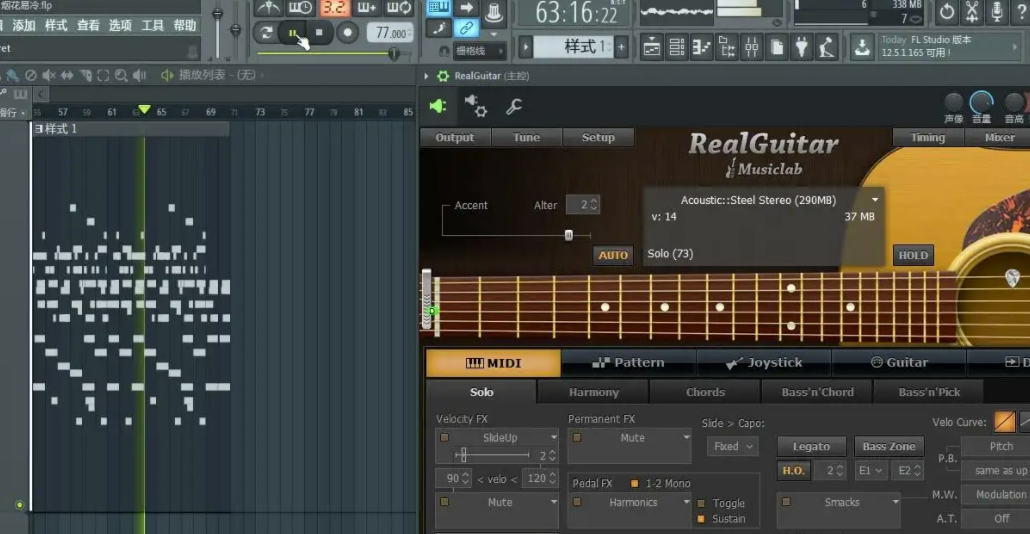Open the Mixer view icon
The width and height of the screenshot is (1030, 534).
coord(751,47)
